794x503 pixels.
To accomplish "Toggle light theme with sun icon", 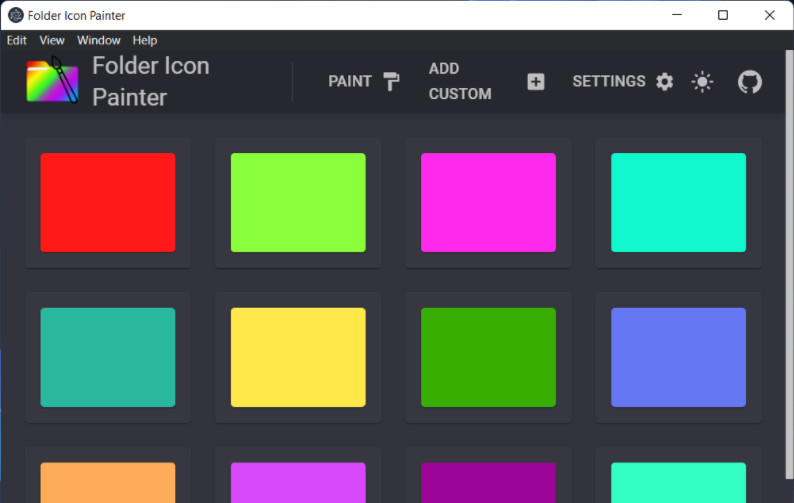I will [702, 82].
